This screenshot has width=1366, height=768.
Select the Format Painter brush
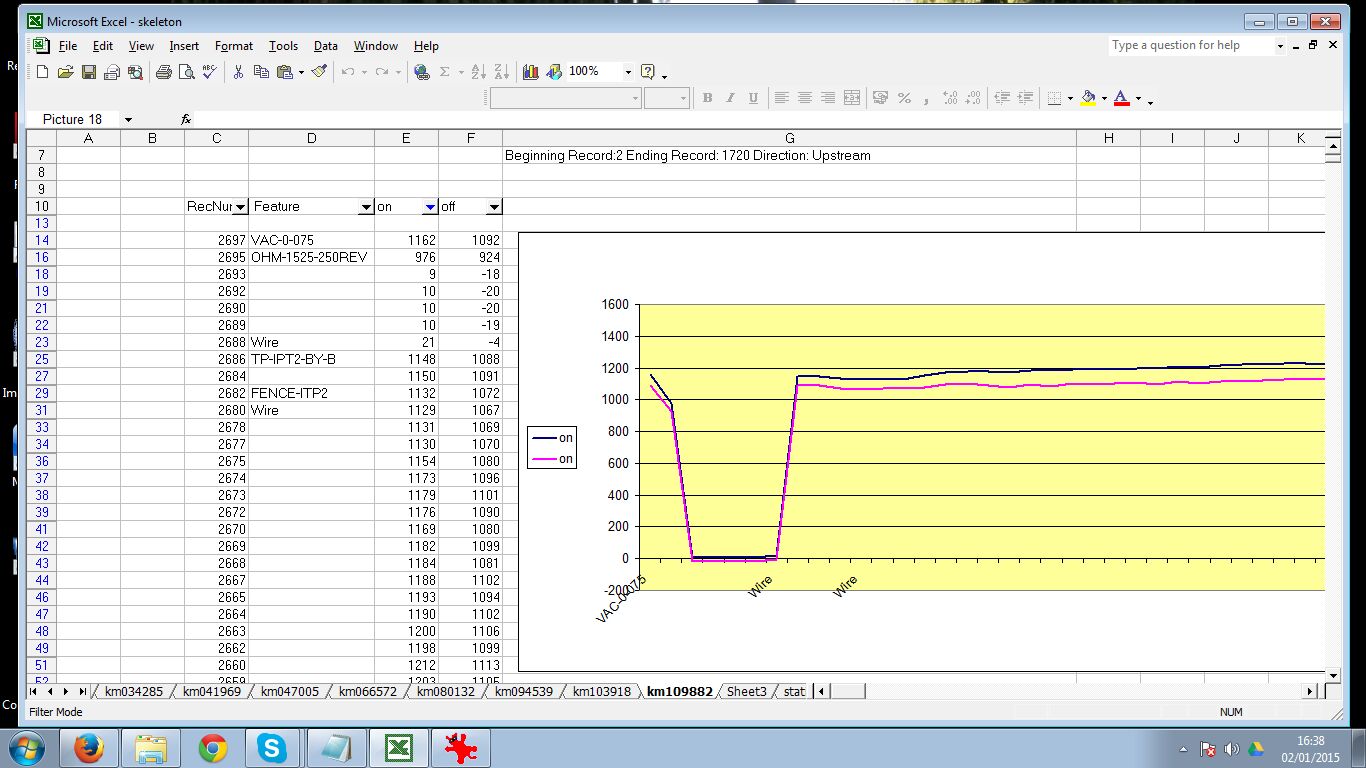[319, 72]
